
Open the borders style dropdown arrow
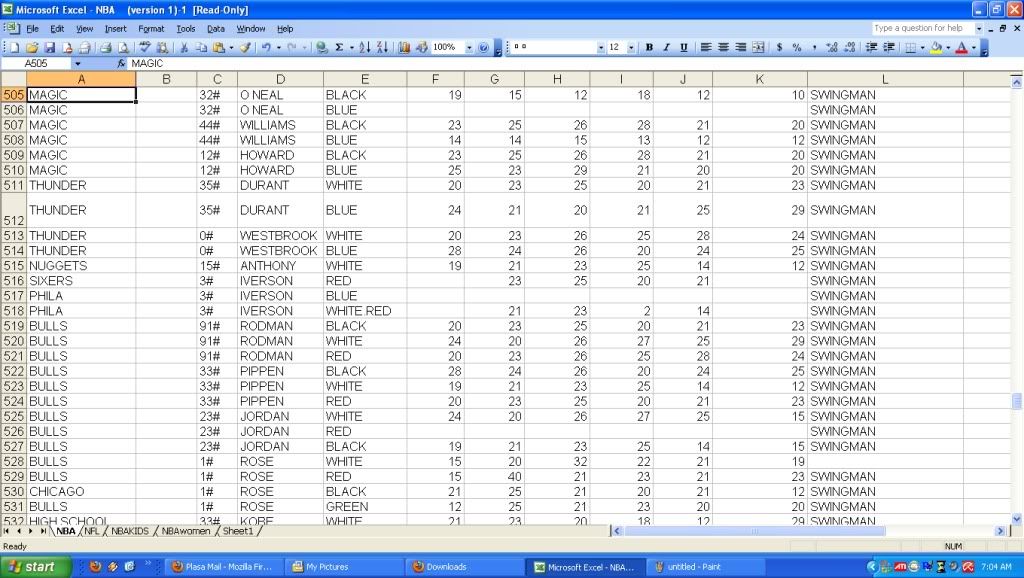pyautogui.click(x=922, y=48)
